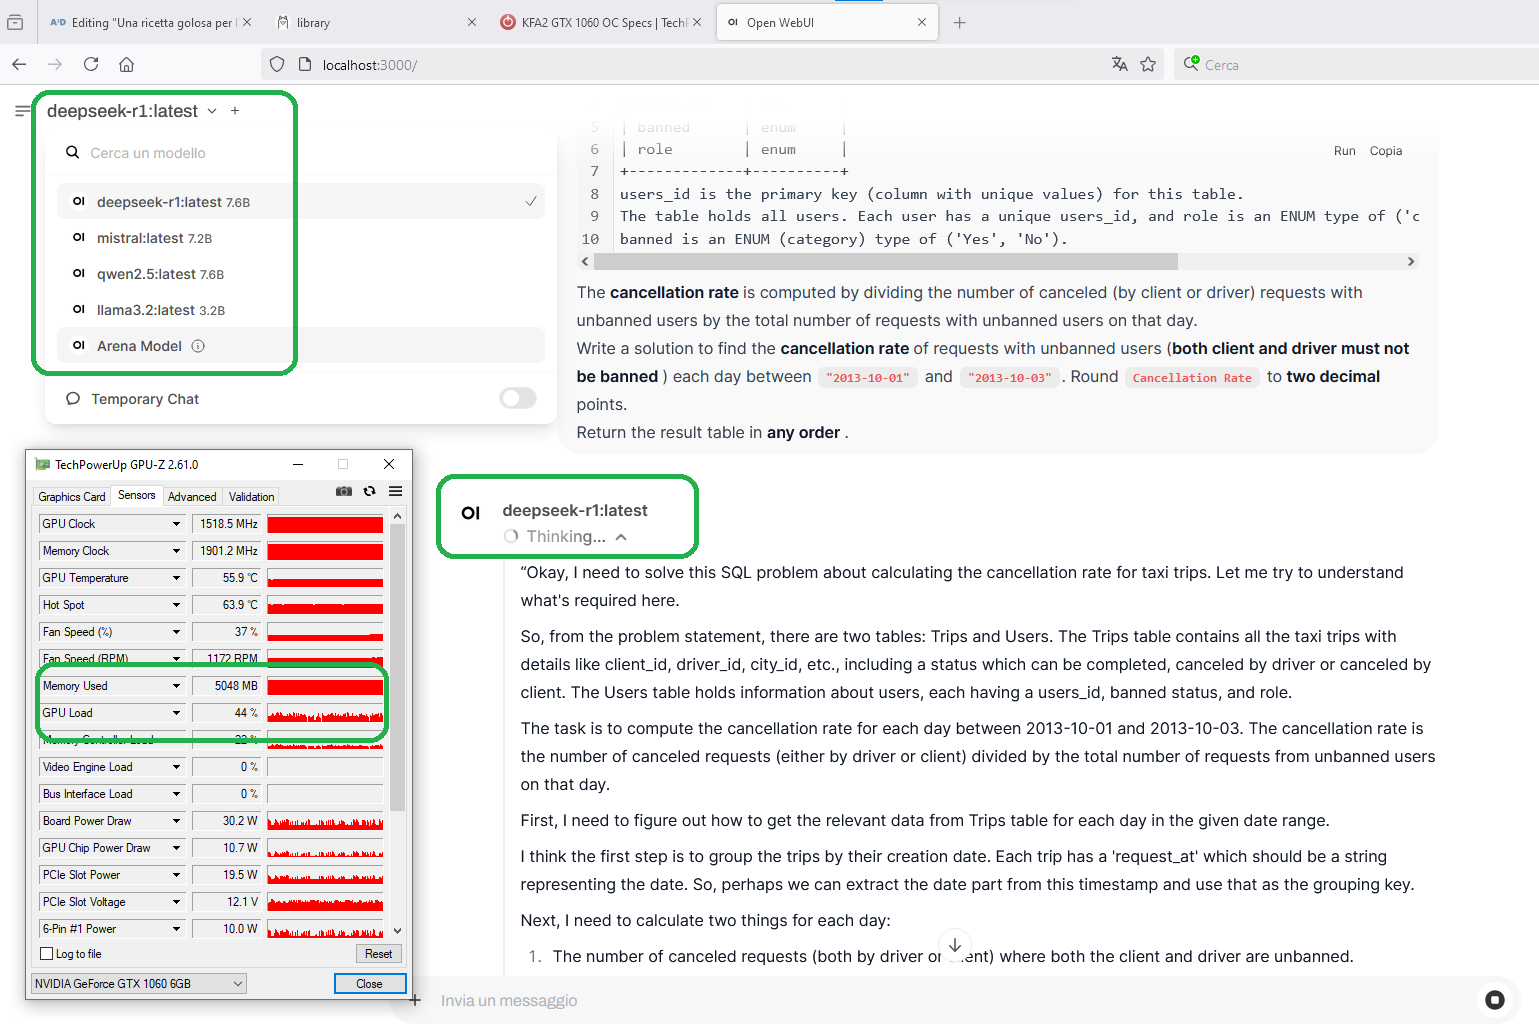The width and height of the screenshot is (1539, 1028).
Task: Click the page info icon in the address bar
Action: tap(305, 64)
